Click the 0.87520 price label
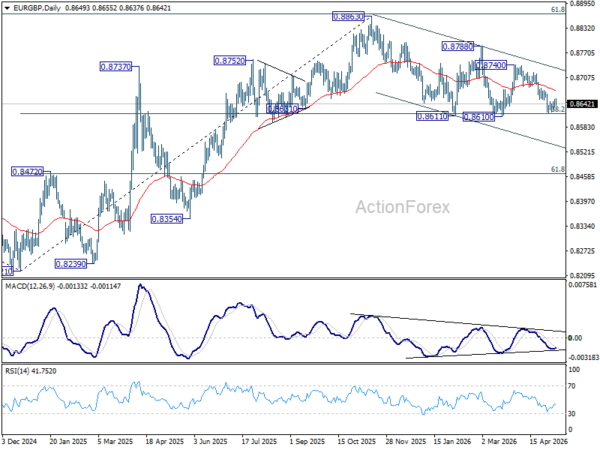600x450 pixels. click(x=230, y=60)
